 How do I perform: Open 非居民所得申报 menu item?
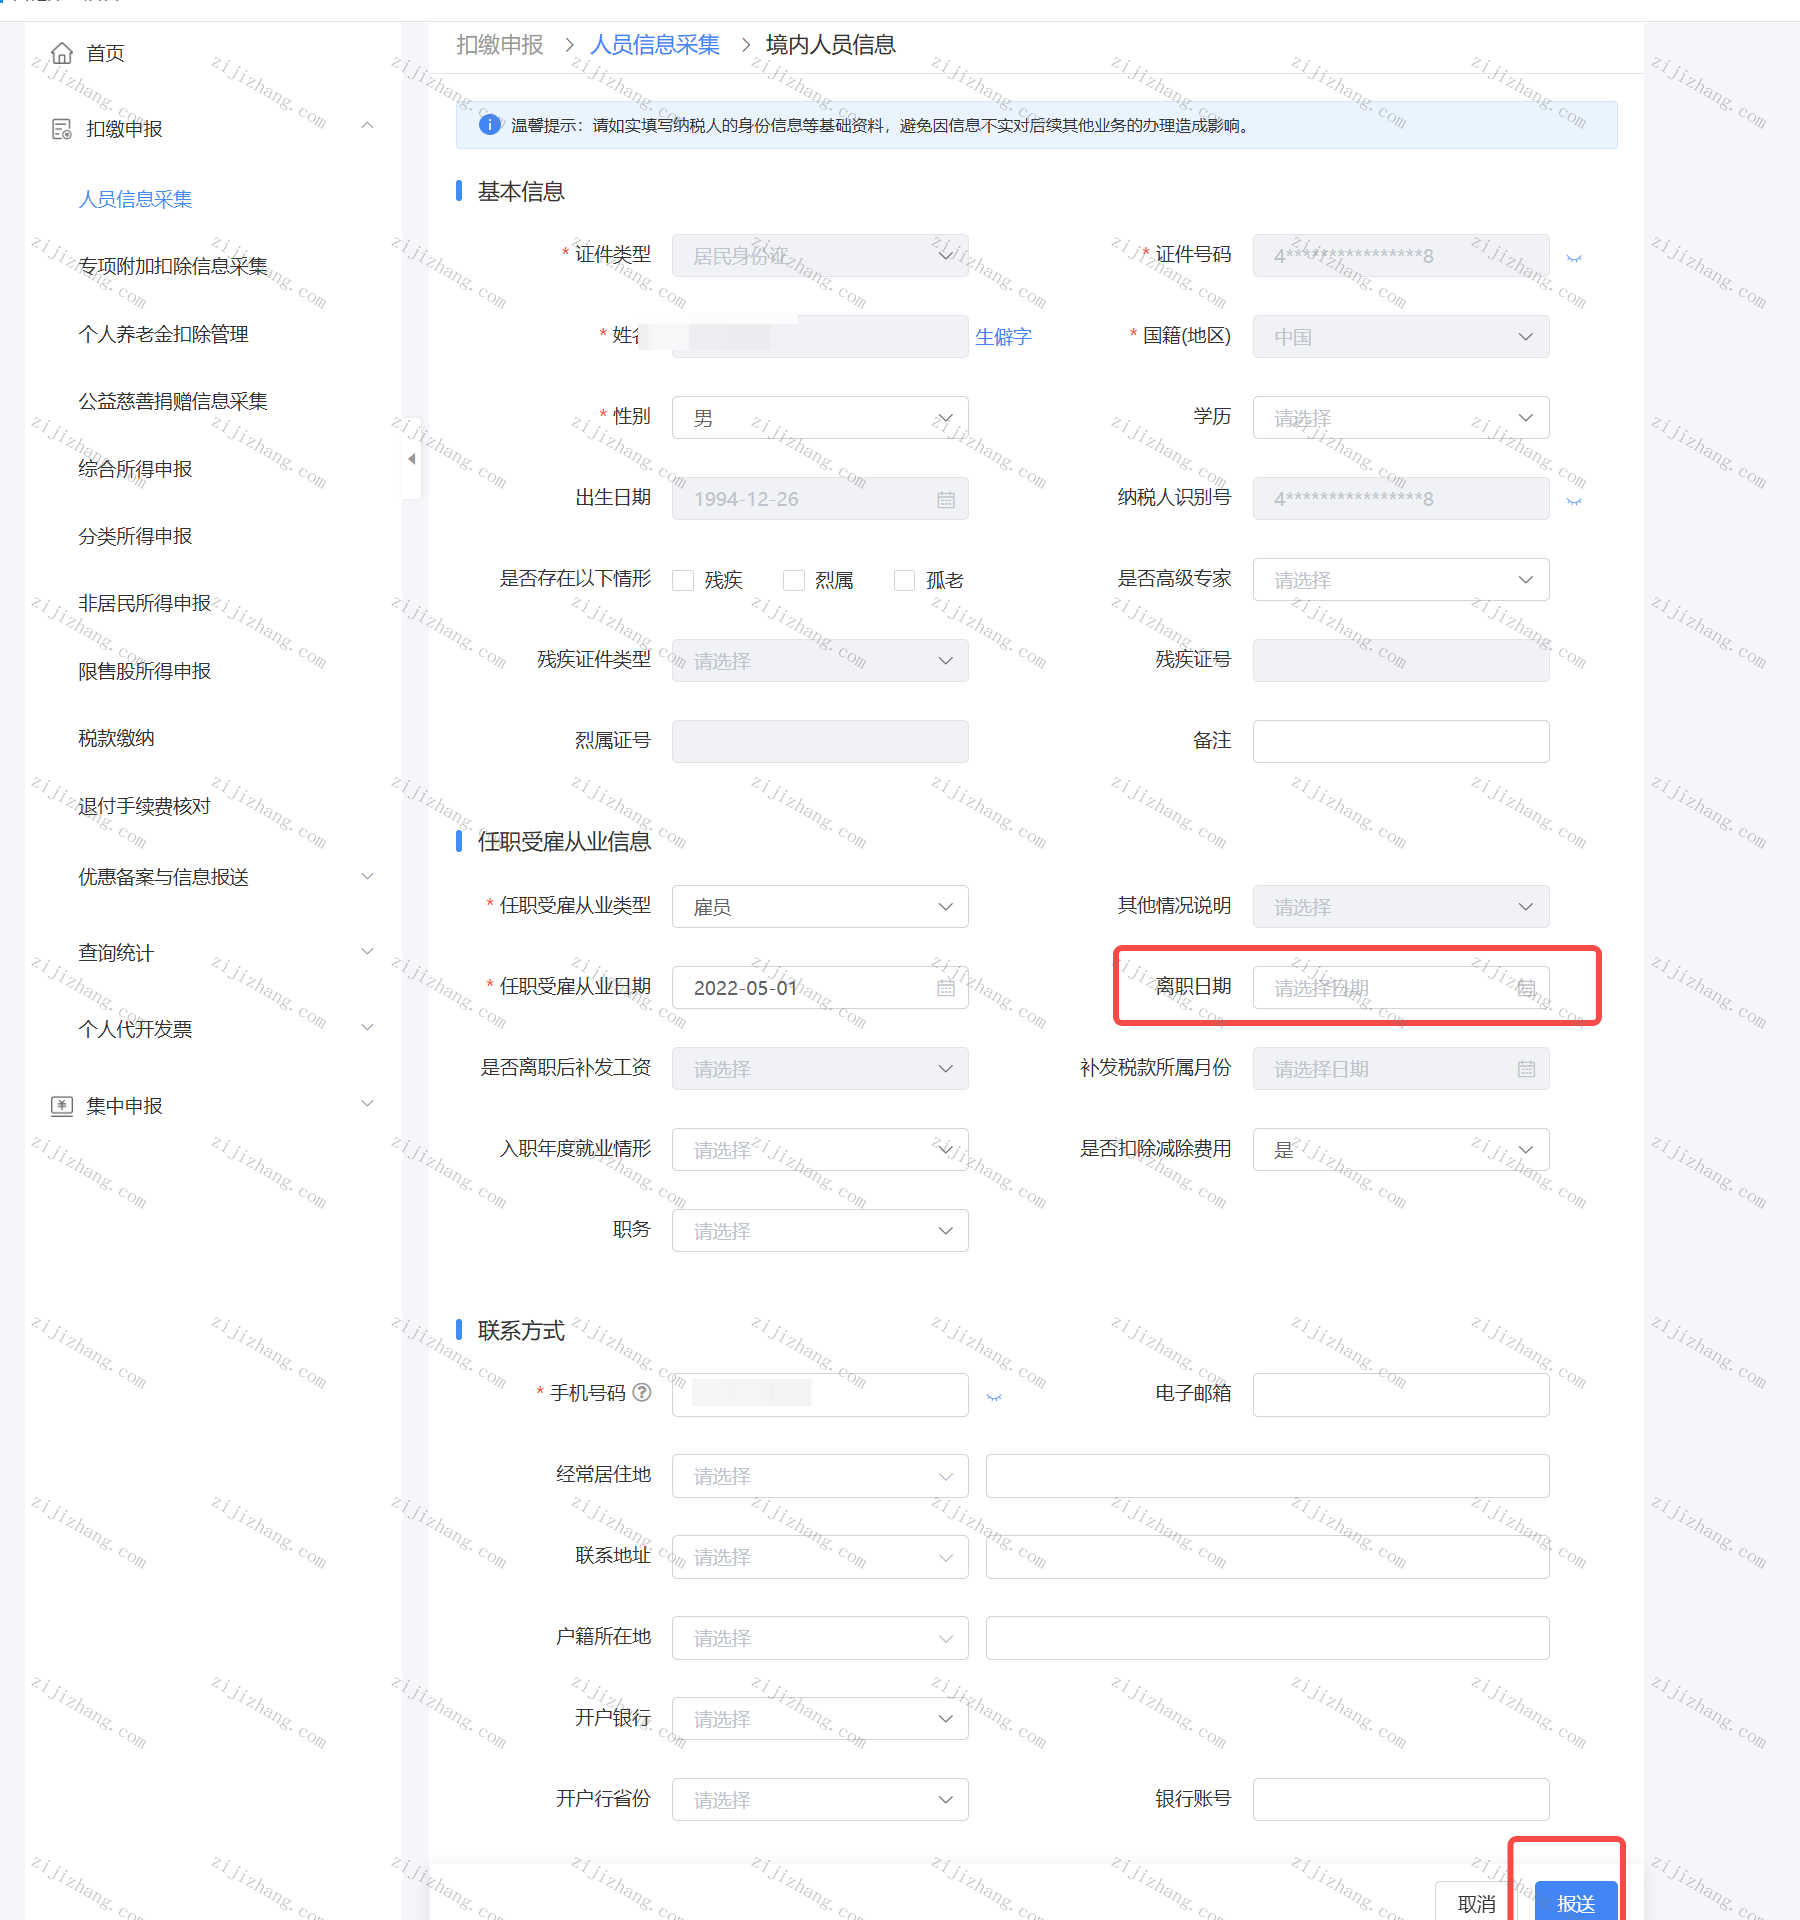point(145,603)
